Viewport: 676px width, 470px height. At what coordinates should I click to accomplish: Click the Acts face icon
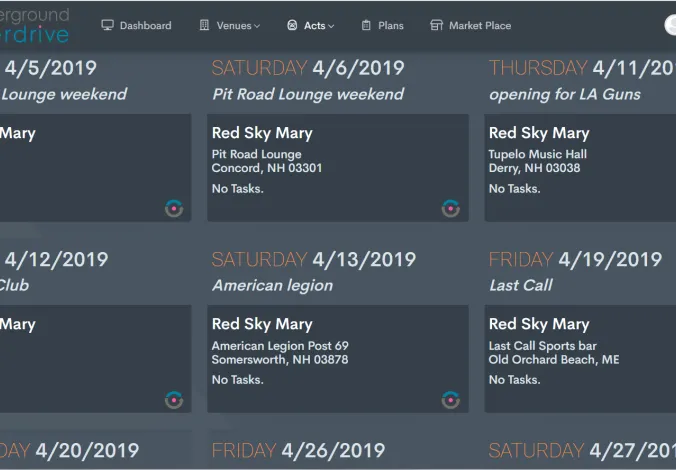292,25
